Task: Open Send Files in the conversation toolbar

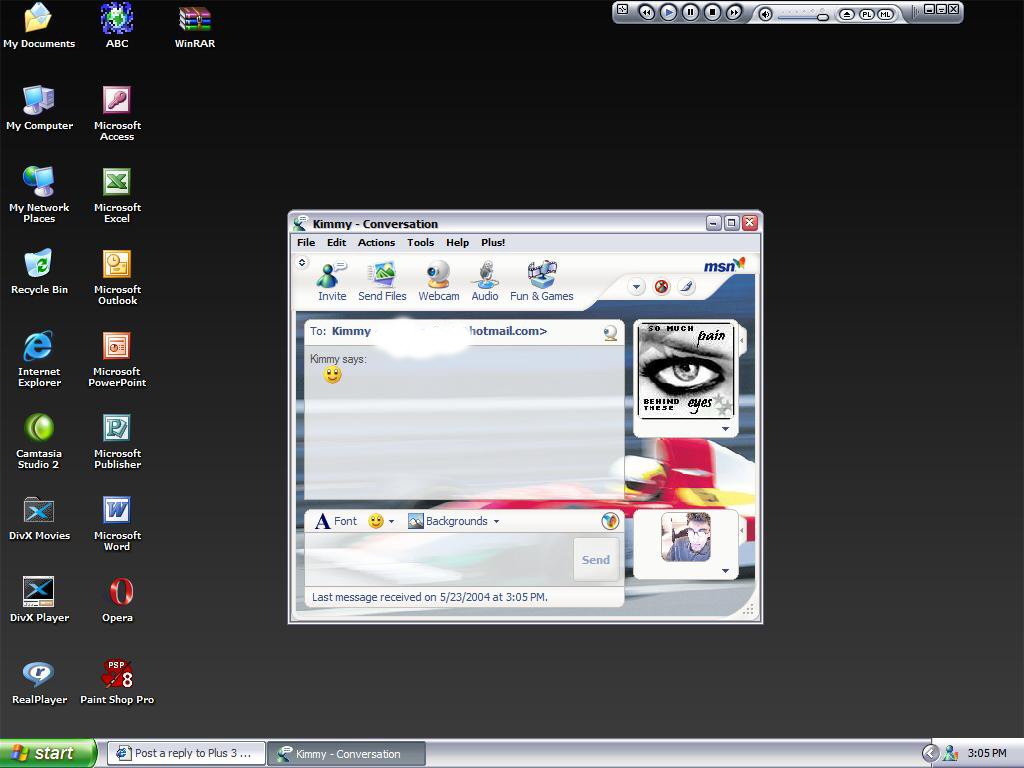Action: point(382,281)
